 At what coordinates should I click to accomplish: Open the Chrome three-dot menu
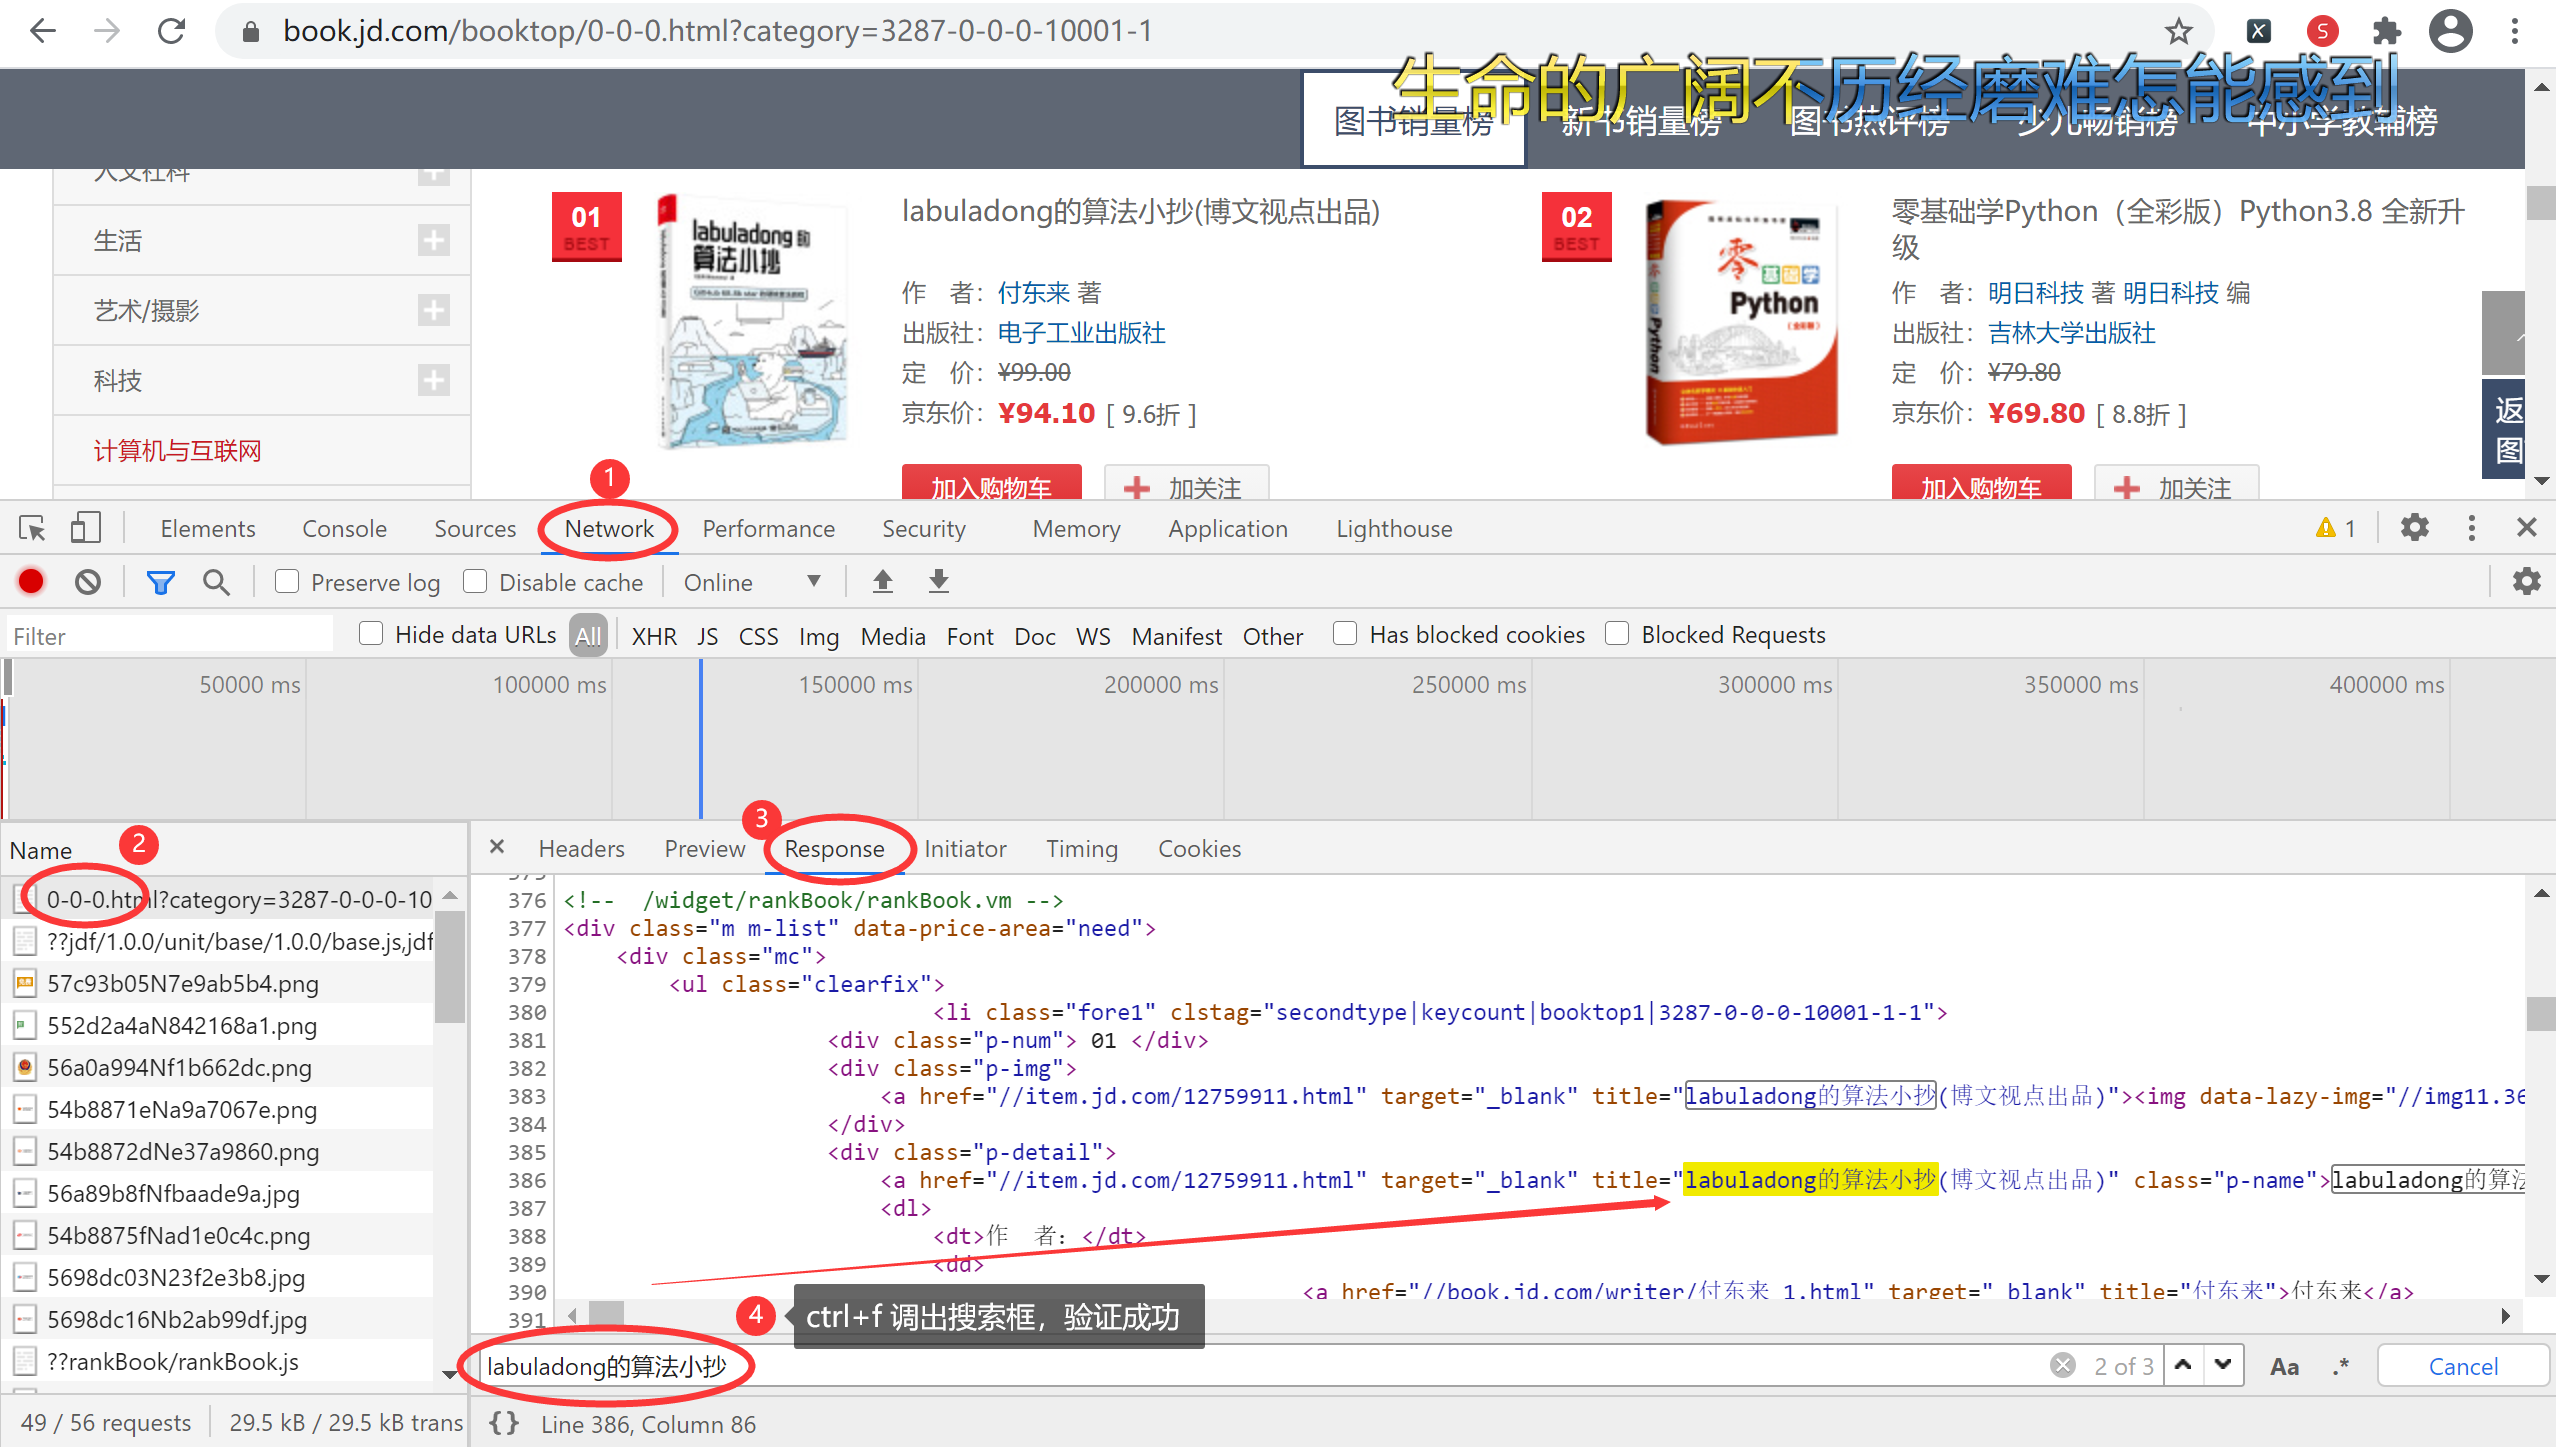(2515, 31)
